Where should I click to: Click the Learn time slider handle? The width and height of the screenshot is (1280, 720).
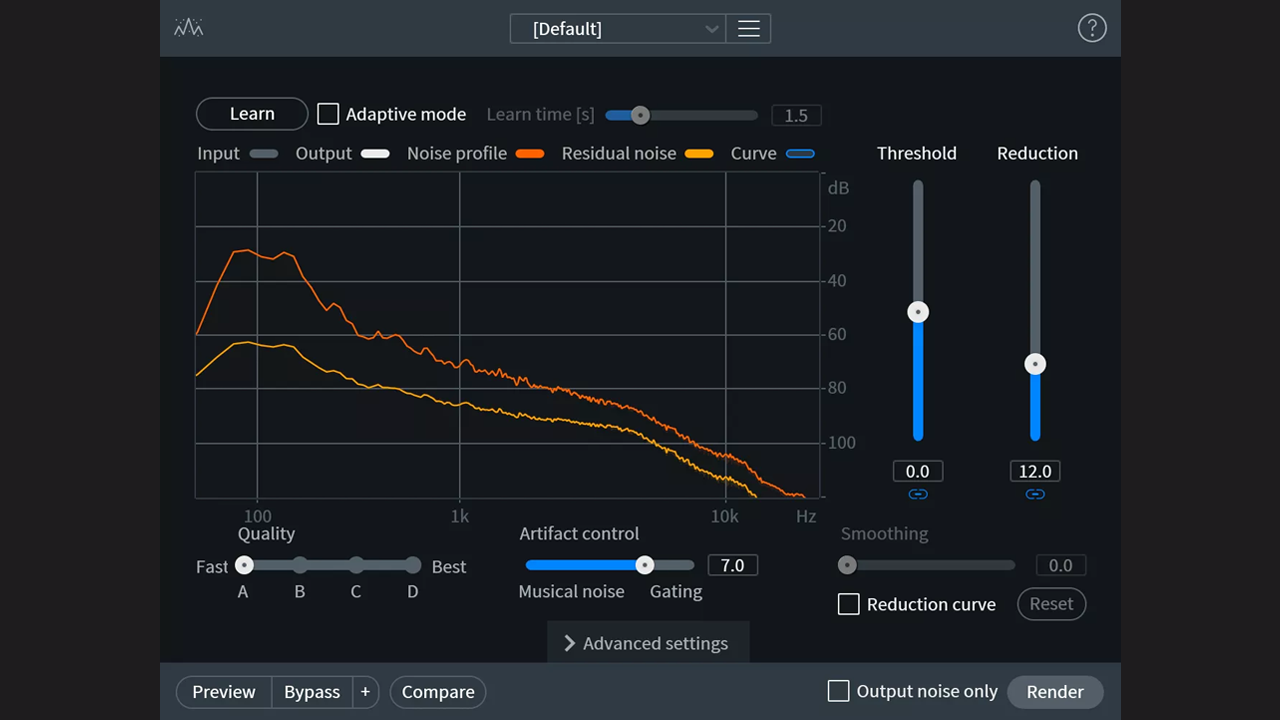tap(641, 115)
